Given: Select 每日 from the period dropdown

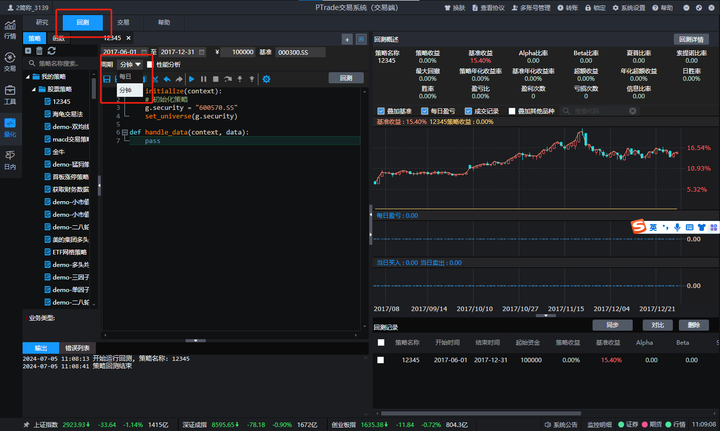Looking at the screenshot, I should (125, 77).
